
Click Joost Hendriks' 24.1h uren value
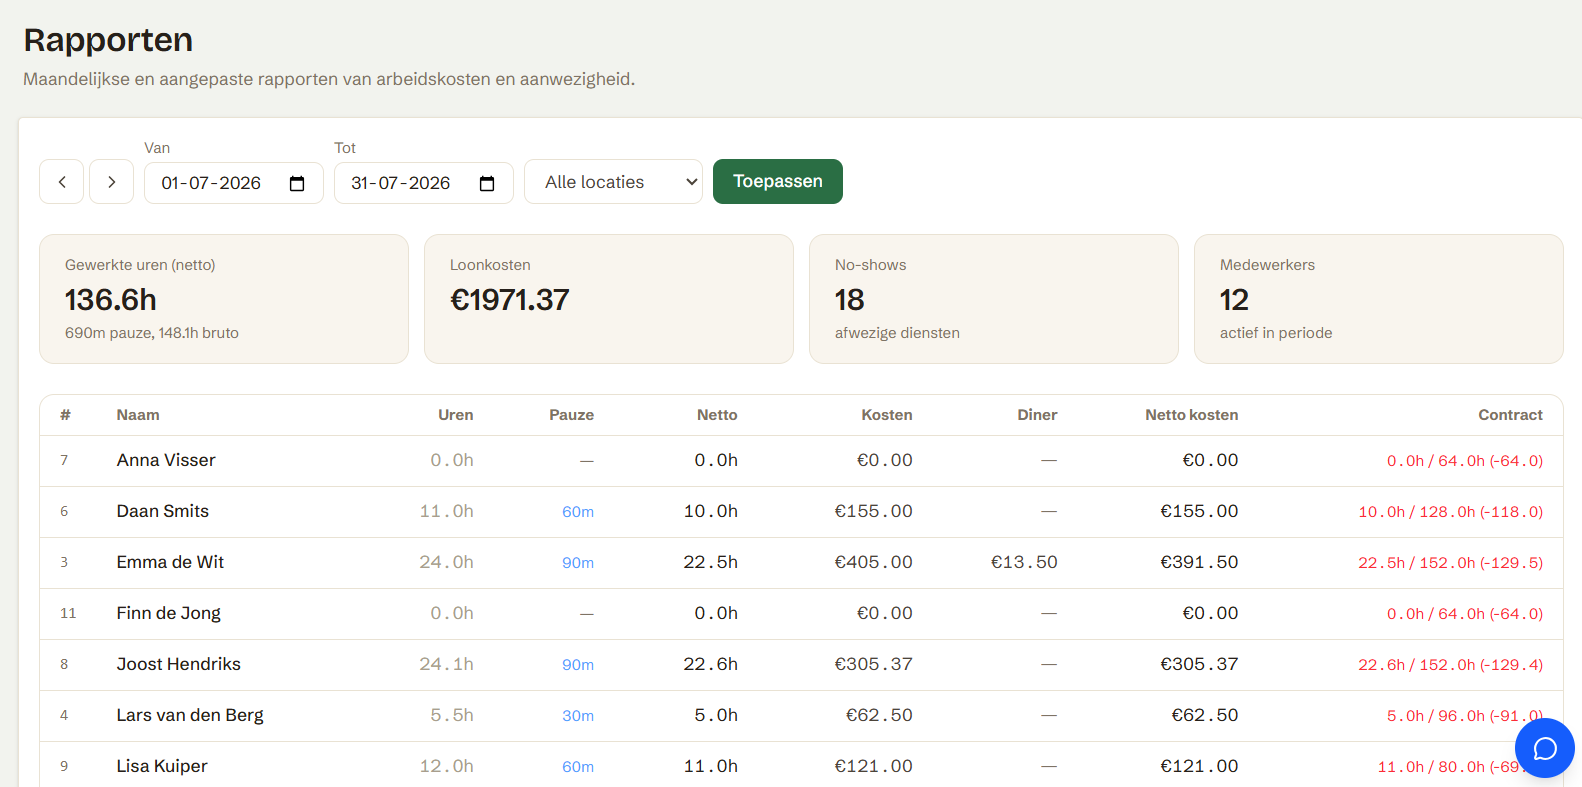coord(446,664)
